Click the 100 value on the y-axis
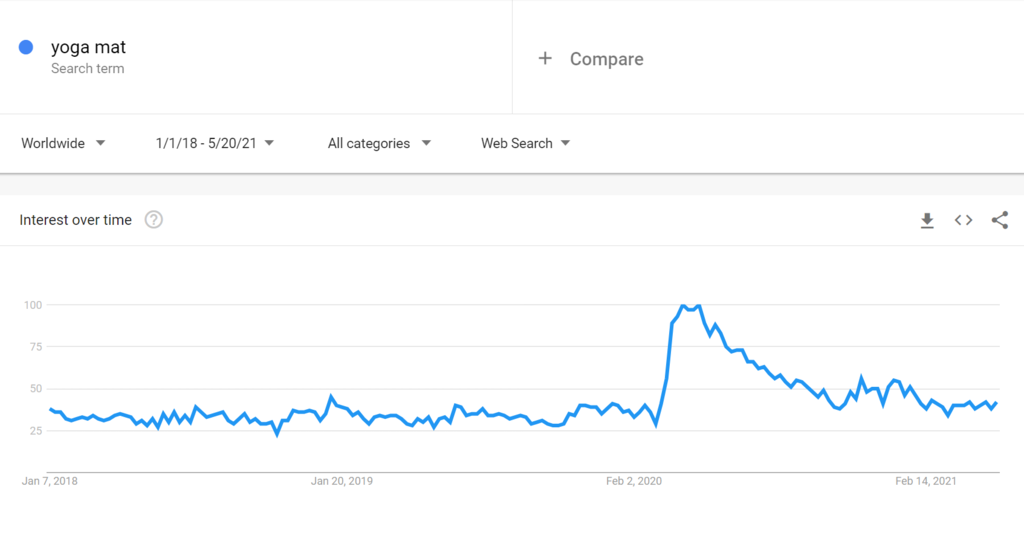Screen dimensions: 1024x547 [32, 304]
